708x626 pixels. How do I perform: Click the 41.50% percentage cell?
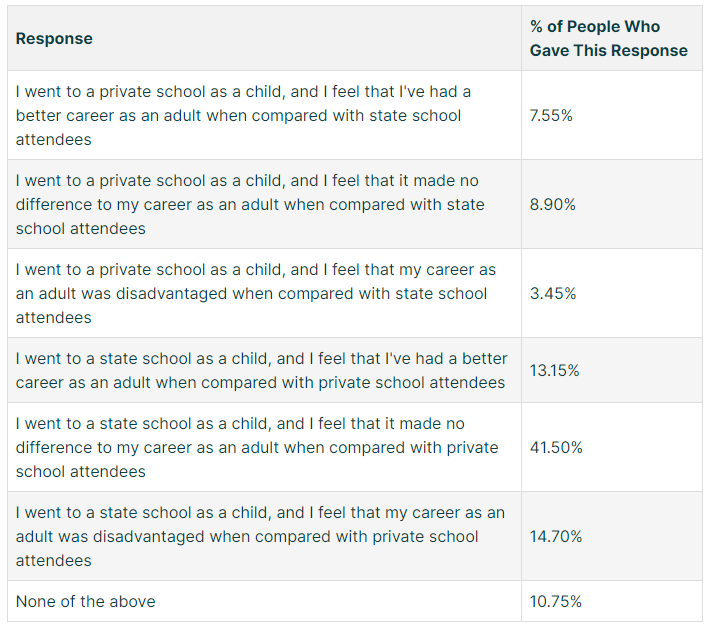click(x=556, y=447)
